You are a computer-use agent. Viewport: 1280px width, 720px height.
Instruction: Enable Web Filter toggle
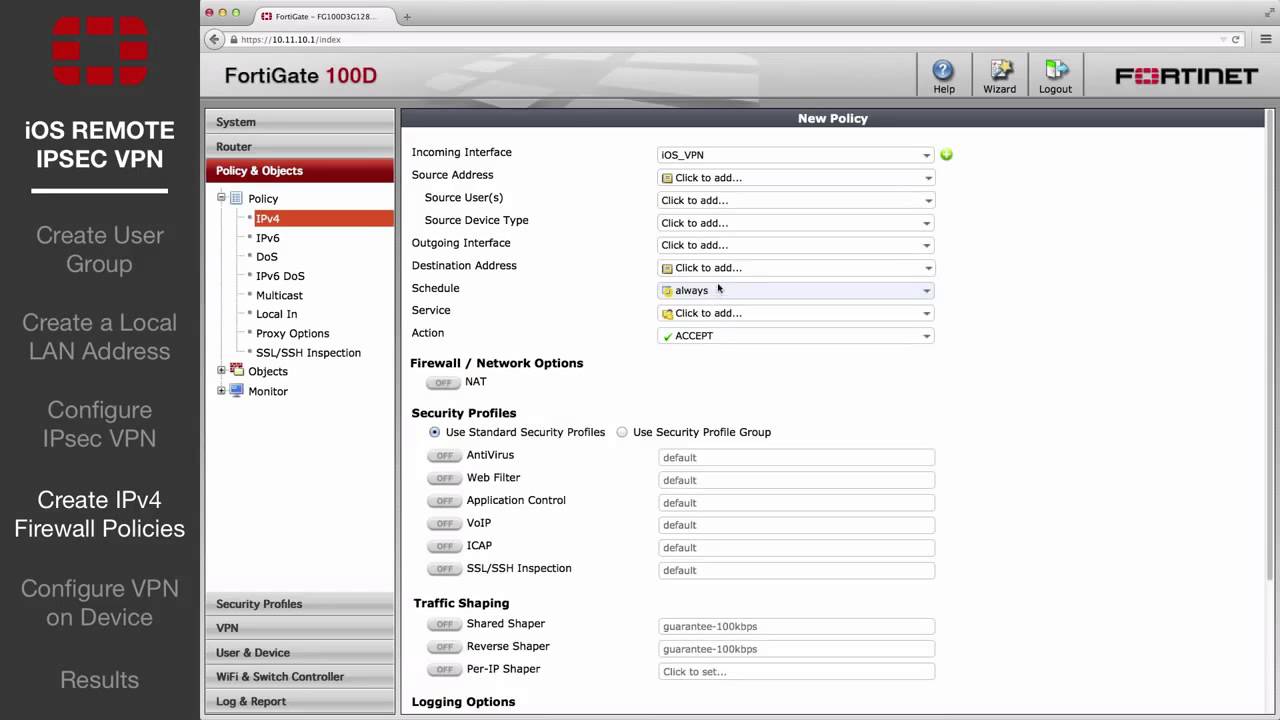point(444,478)
